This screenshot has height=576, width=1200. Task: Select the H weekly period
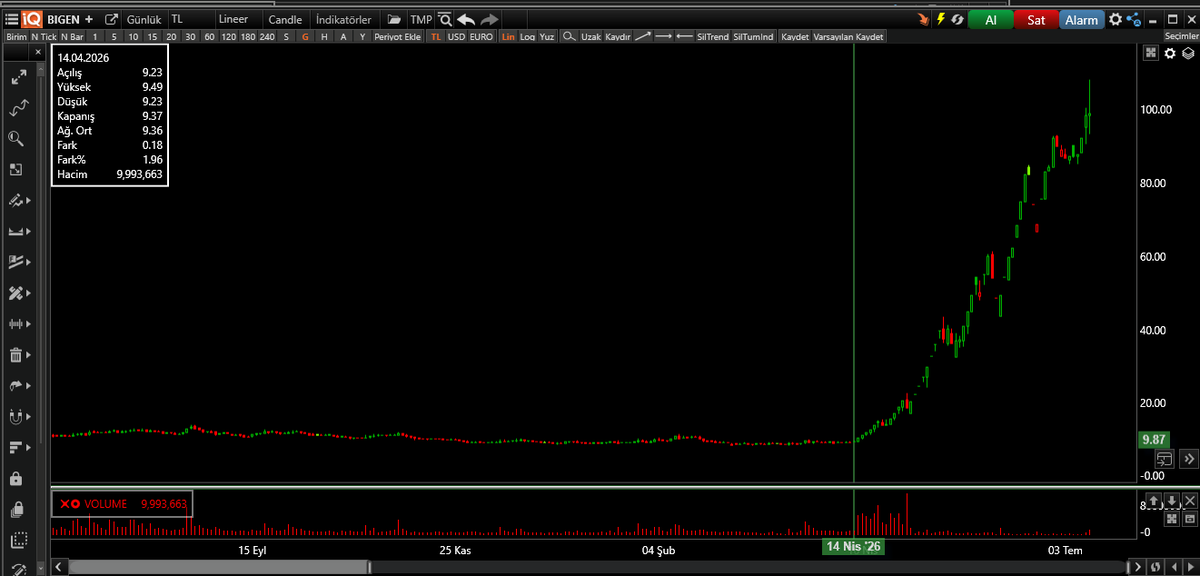point(324,36)
